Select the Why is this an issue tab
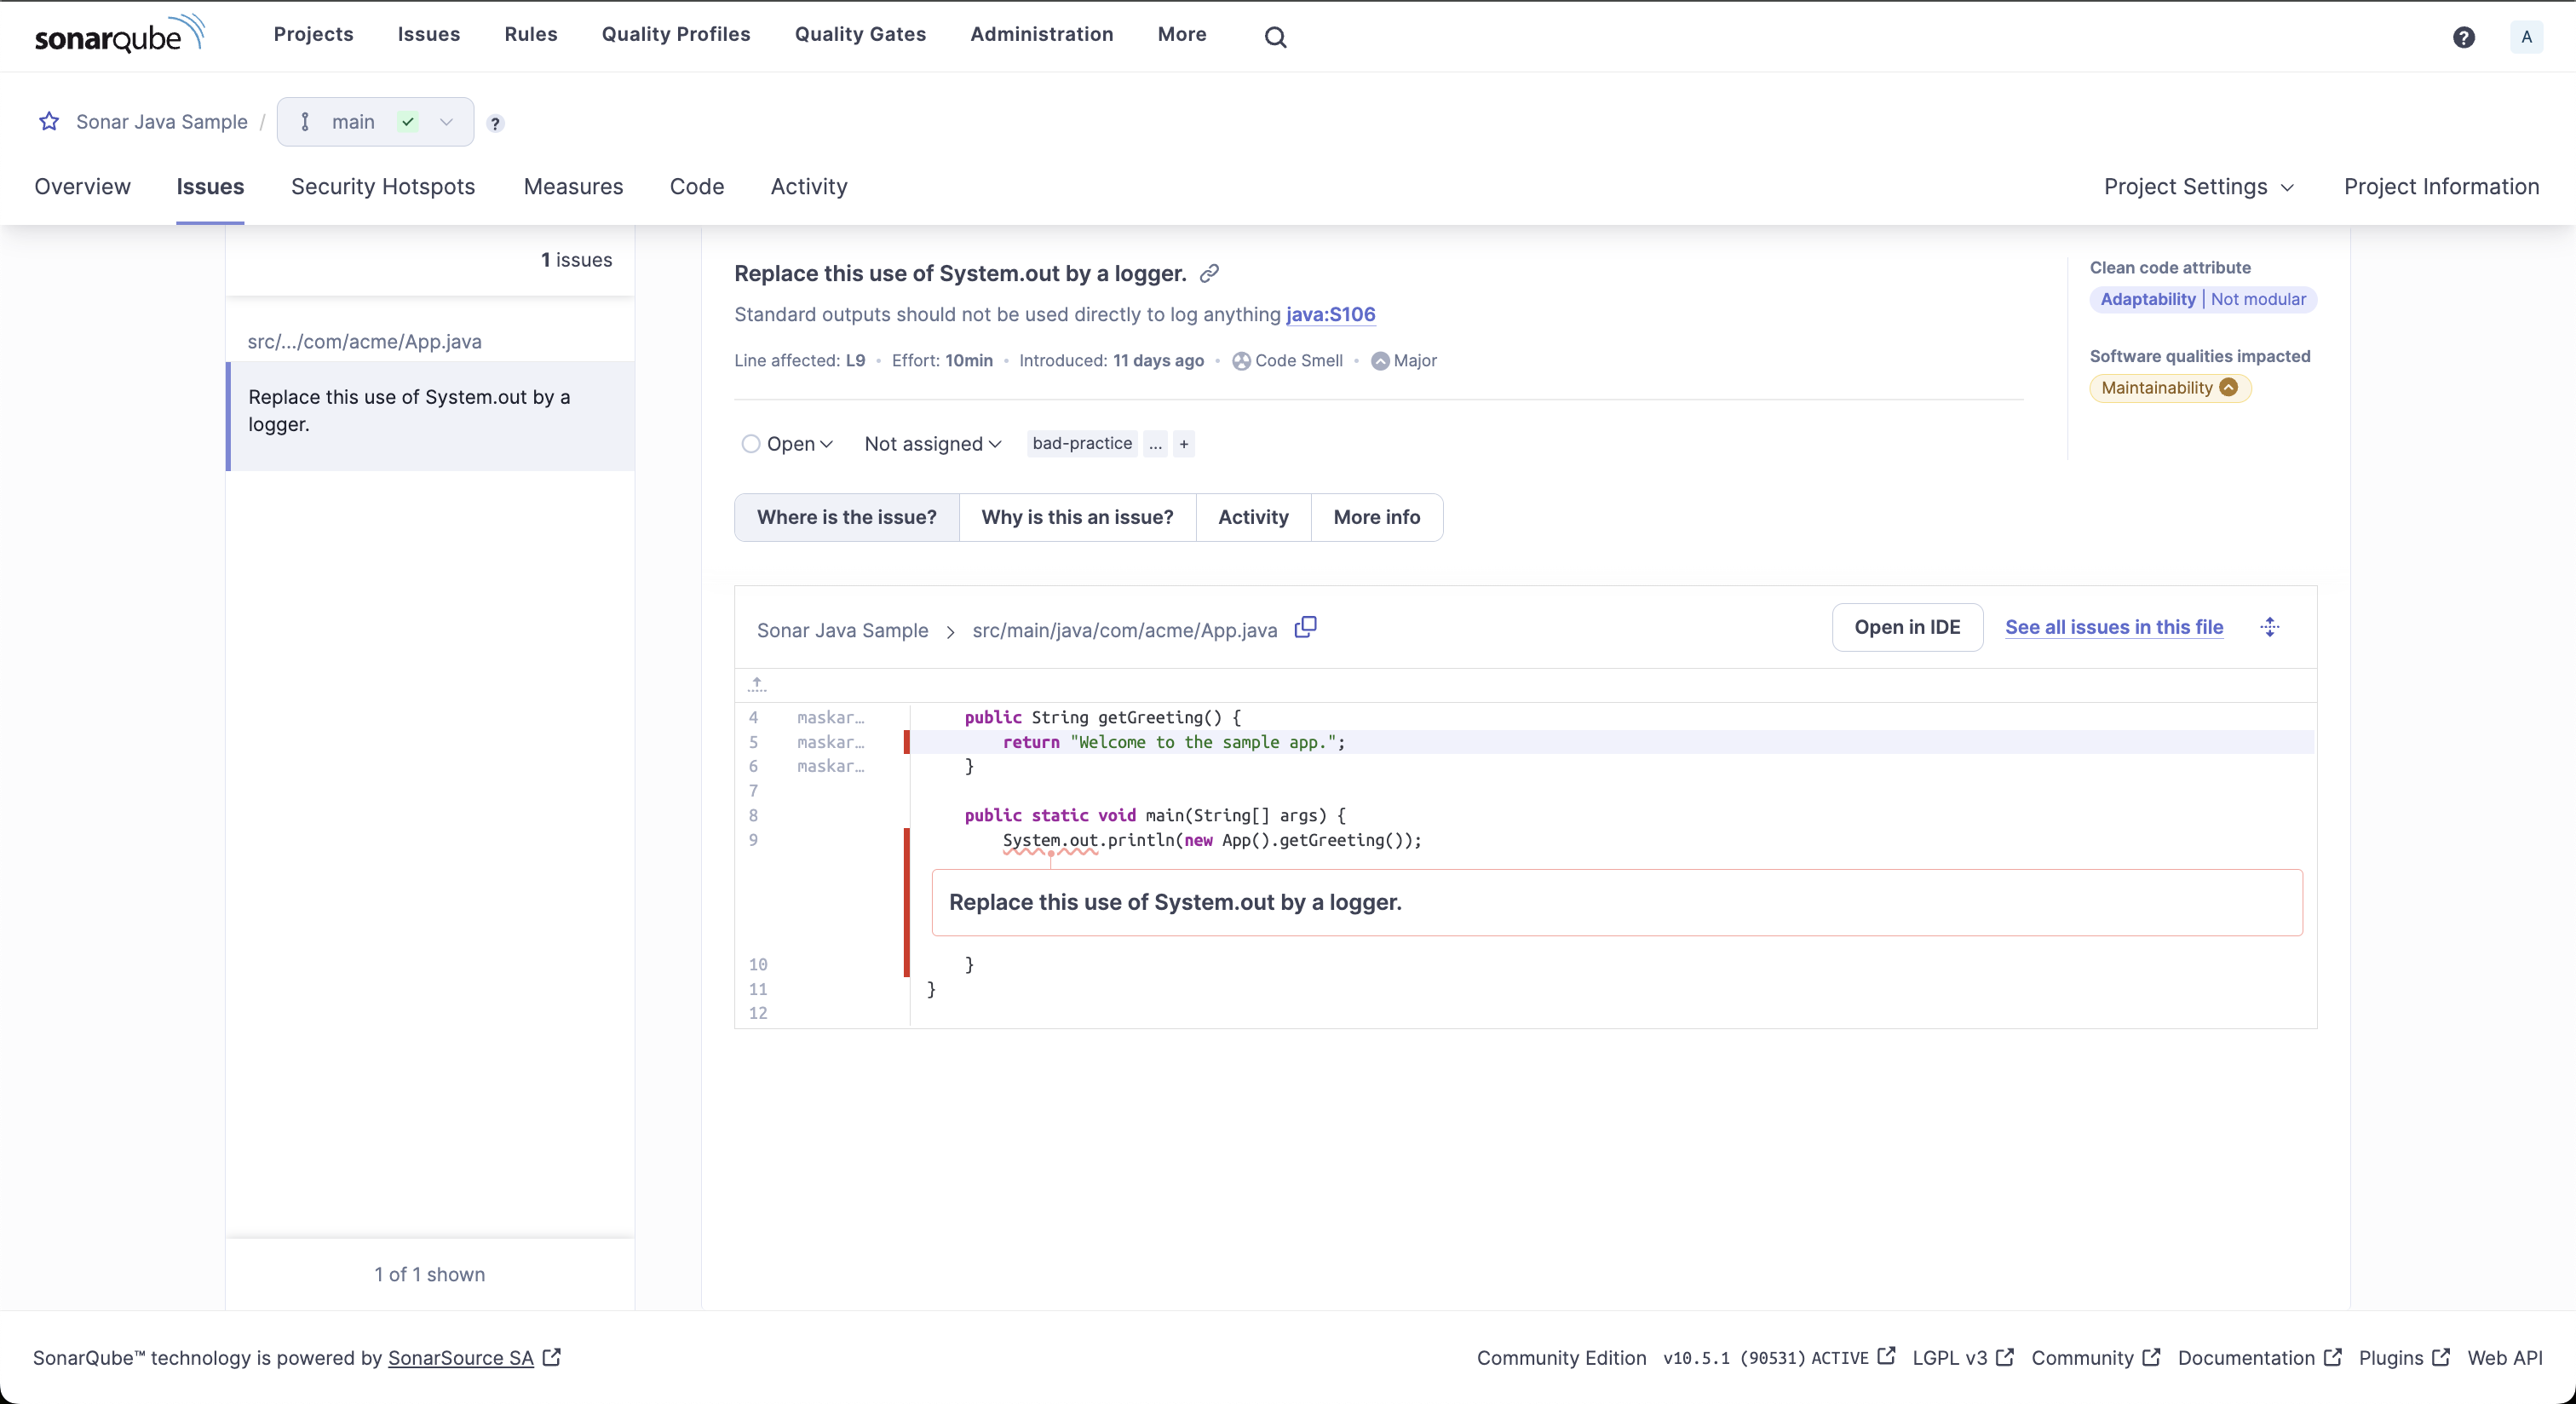The width and height of the screenshot is (2576, 1404). [1076, 517]
